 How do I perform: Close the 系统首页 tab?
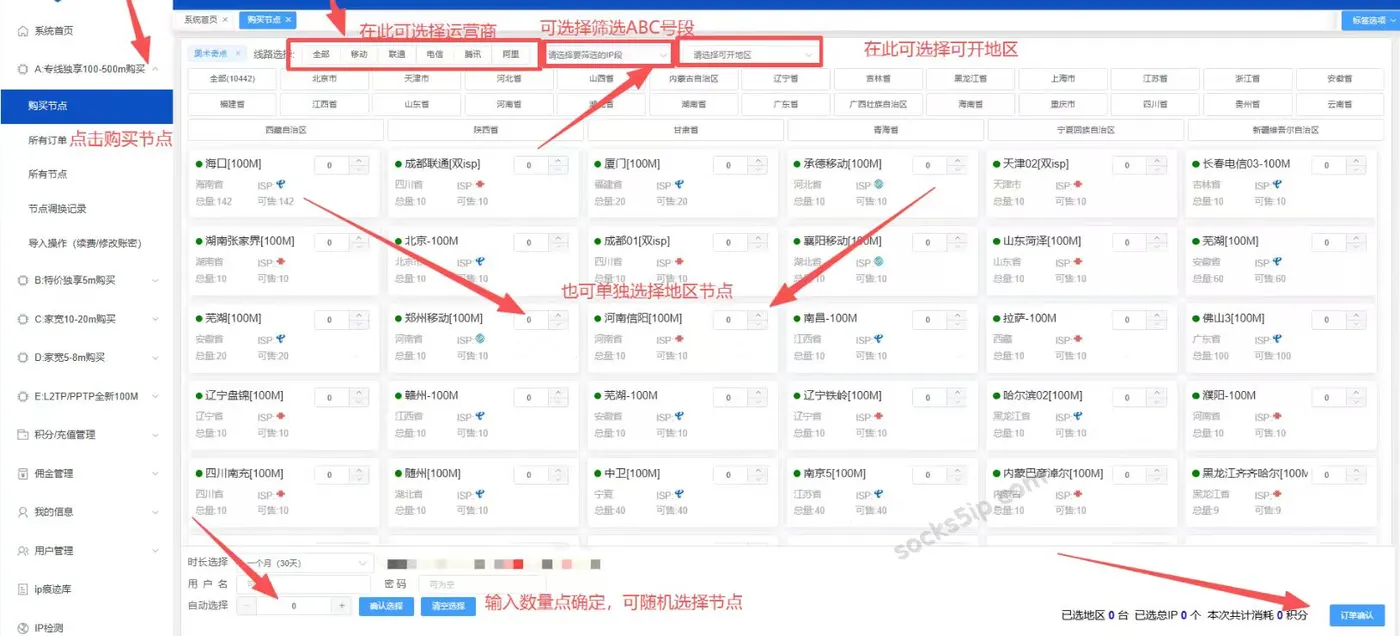225,20
